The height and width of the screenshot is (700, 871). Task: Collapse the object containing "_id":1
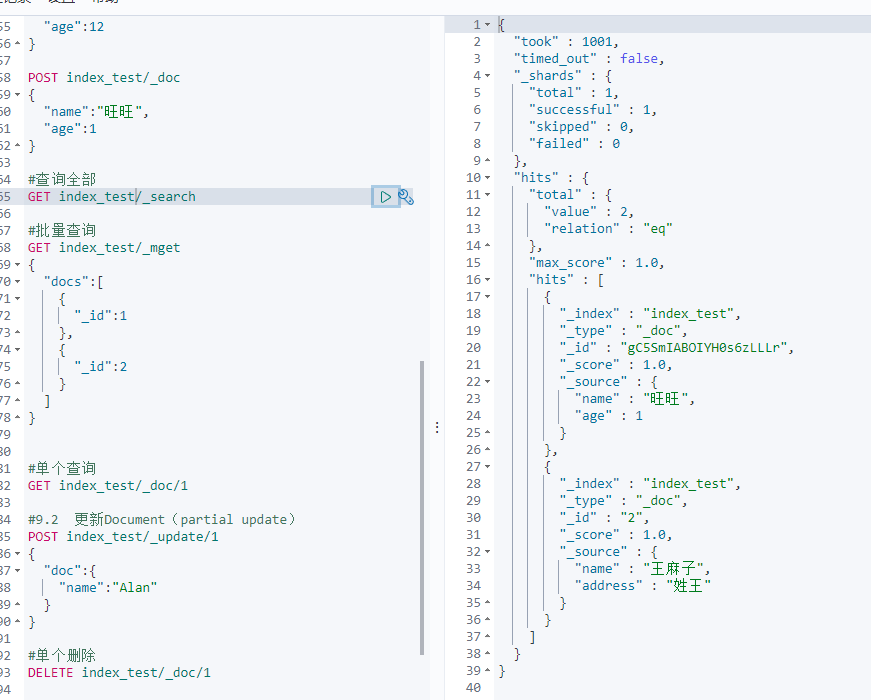[x=17, y=298]
